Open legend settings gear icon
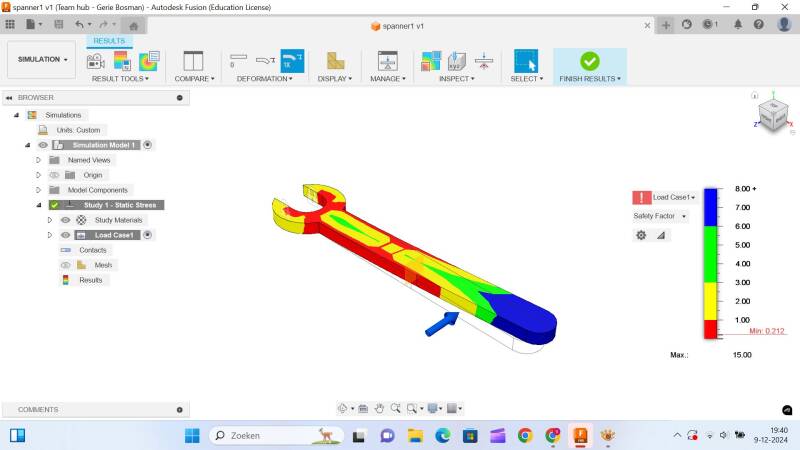This screenshot has height=450, width=800. tap(641, 235)
